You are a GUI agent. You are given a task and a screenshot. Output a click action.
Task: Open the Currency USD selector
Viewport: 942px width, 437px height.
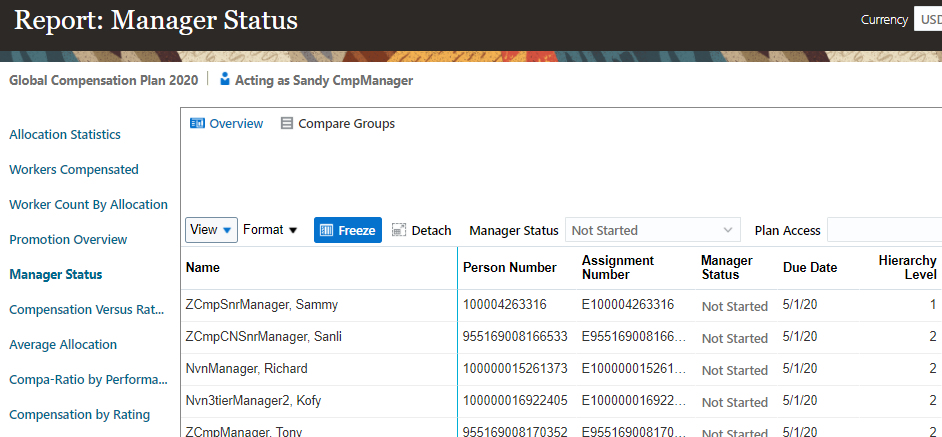point(926,19)
